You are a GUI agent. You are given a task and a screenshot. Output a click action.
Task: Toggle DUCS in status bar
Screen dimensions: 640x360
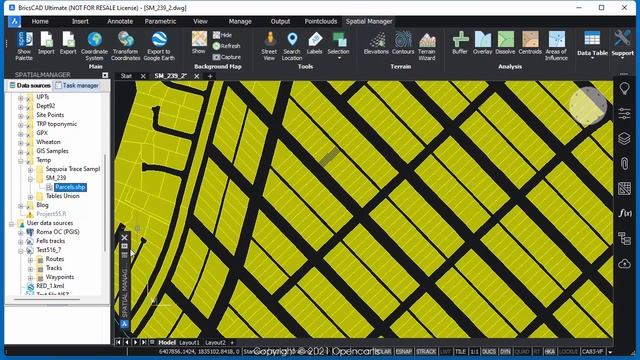pos(489,351)
